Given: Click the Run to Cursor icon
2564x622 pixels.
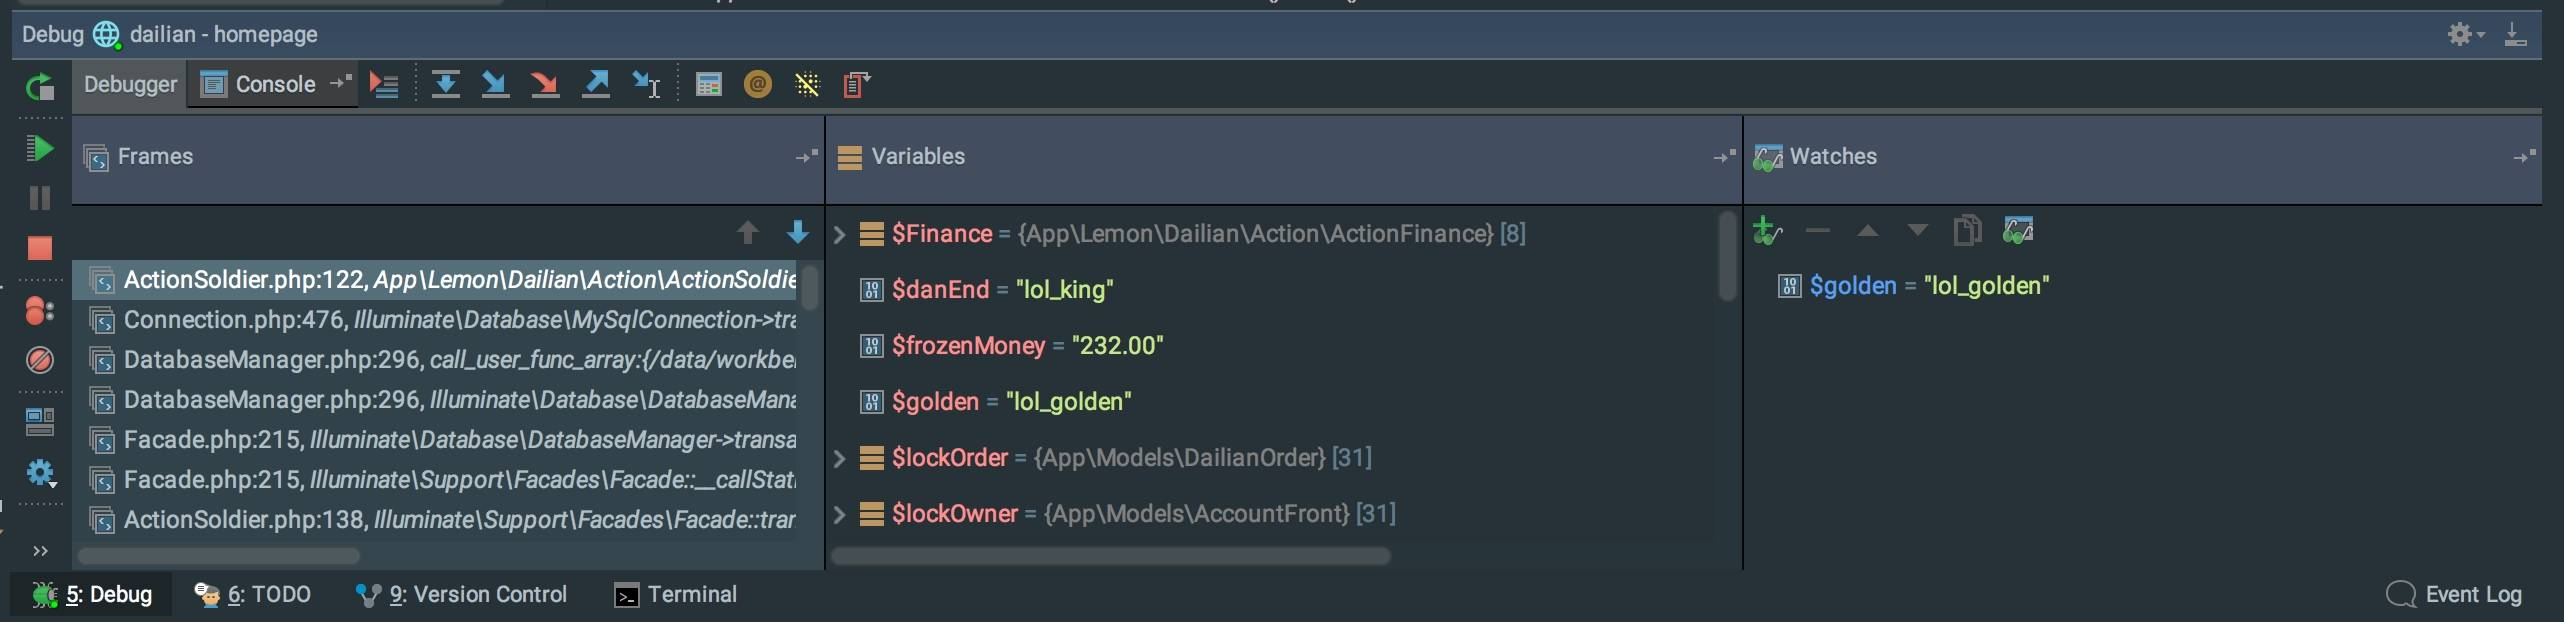Looking at the screenshot, I should click(x=646, y=85).
